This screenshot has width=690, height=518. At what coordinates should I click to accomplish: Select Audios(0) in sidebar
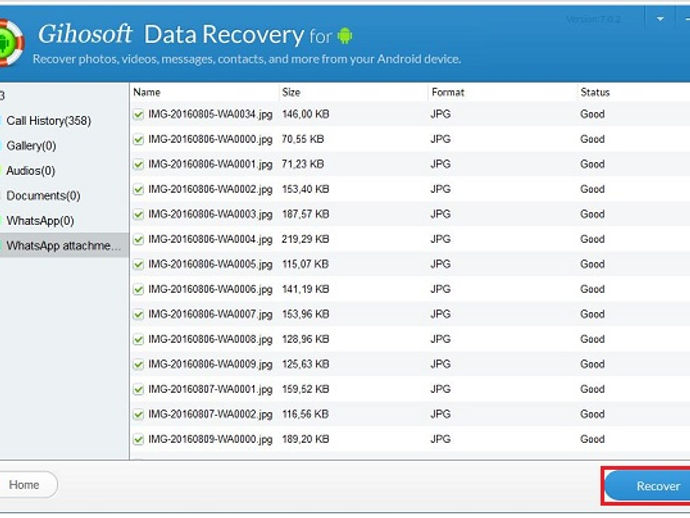click(x=30, y=171)
